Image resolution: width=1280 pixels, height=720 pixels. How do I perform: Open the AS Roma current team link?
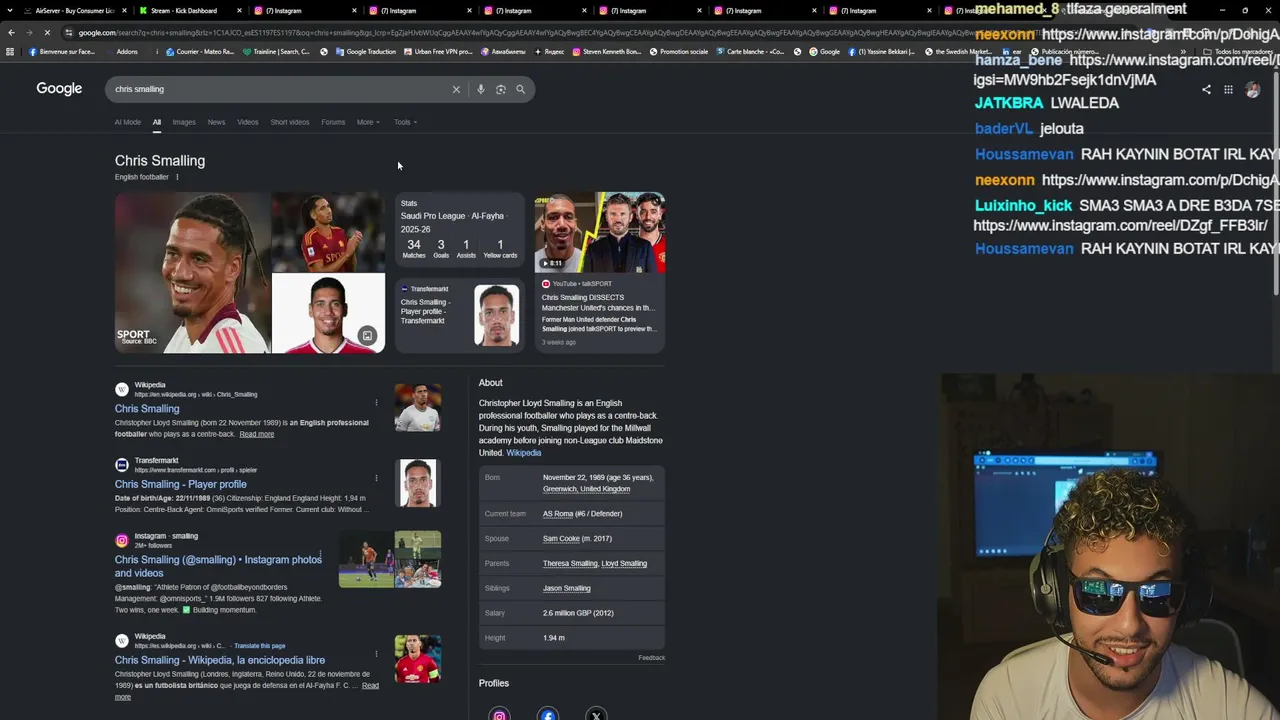pos(558,514)
